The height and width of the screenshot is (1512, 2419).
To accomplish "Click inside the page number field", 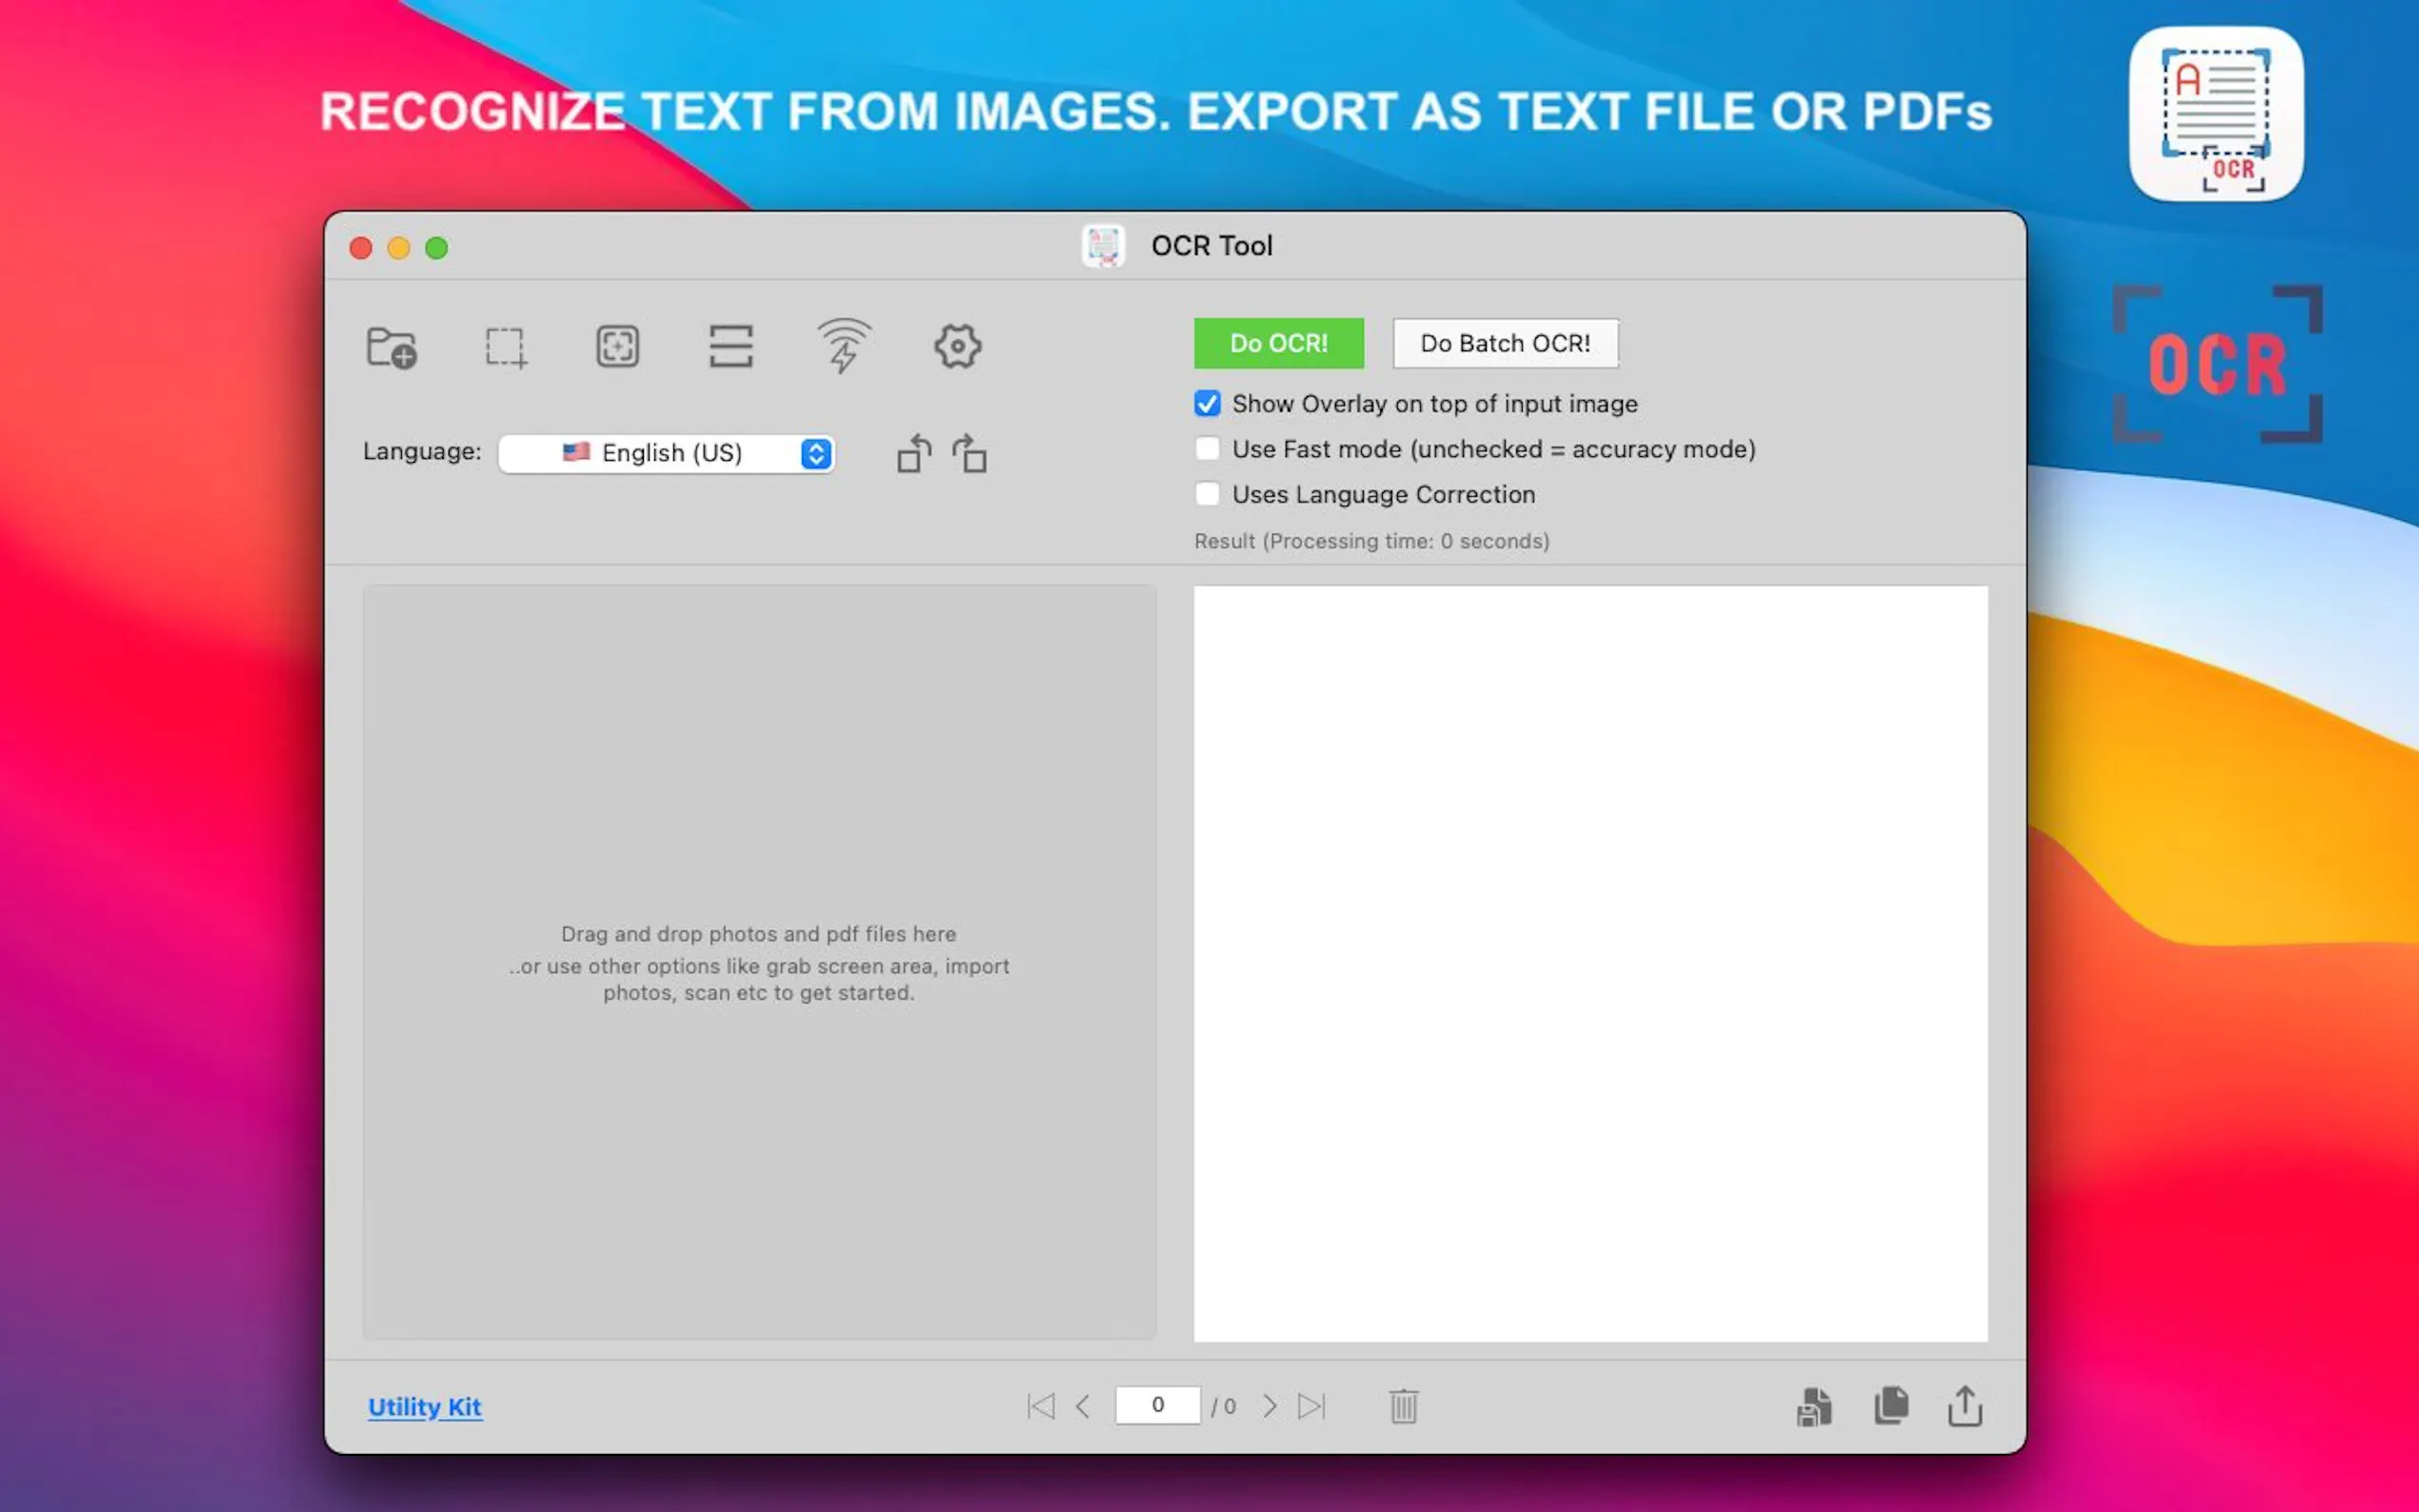I will (1158, 1404).
